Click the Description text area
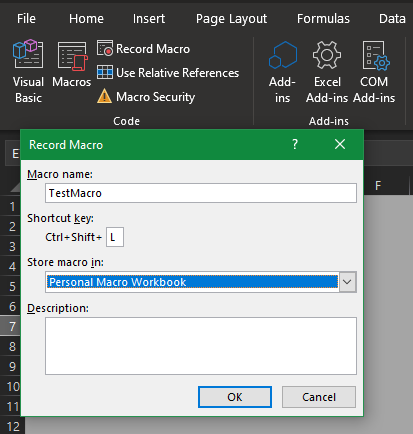 point(201,346)
